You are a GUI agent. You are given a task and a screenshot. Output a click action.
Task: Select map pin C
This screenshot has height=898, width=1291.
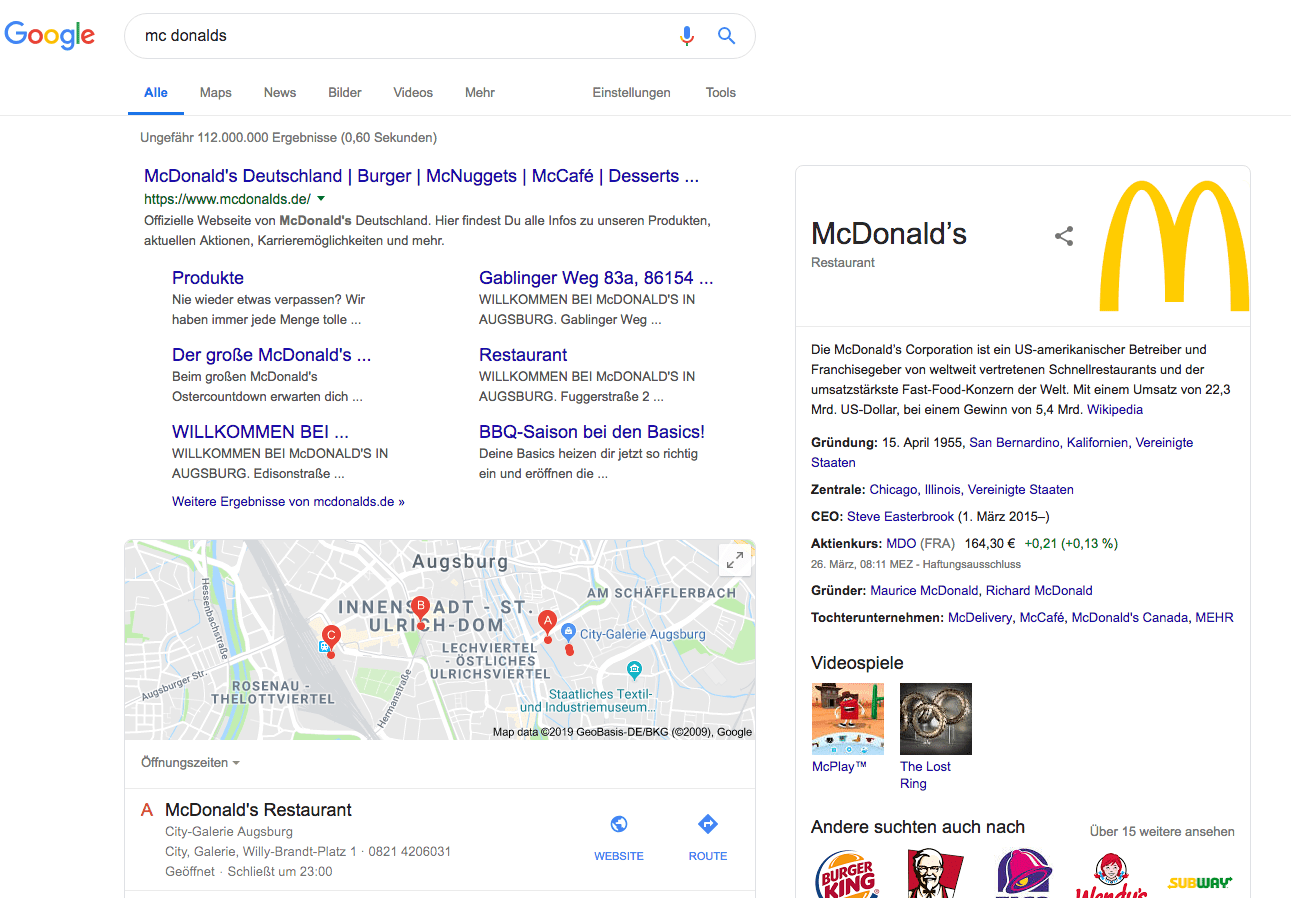tap(331, 638)
